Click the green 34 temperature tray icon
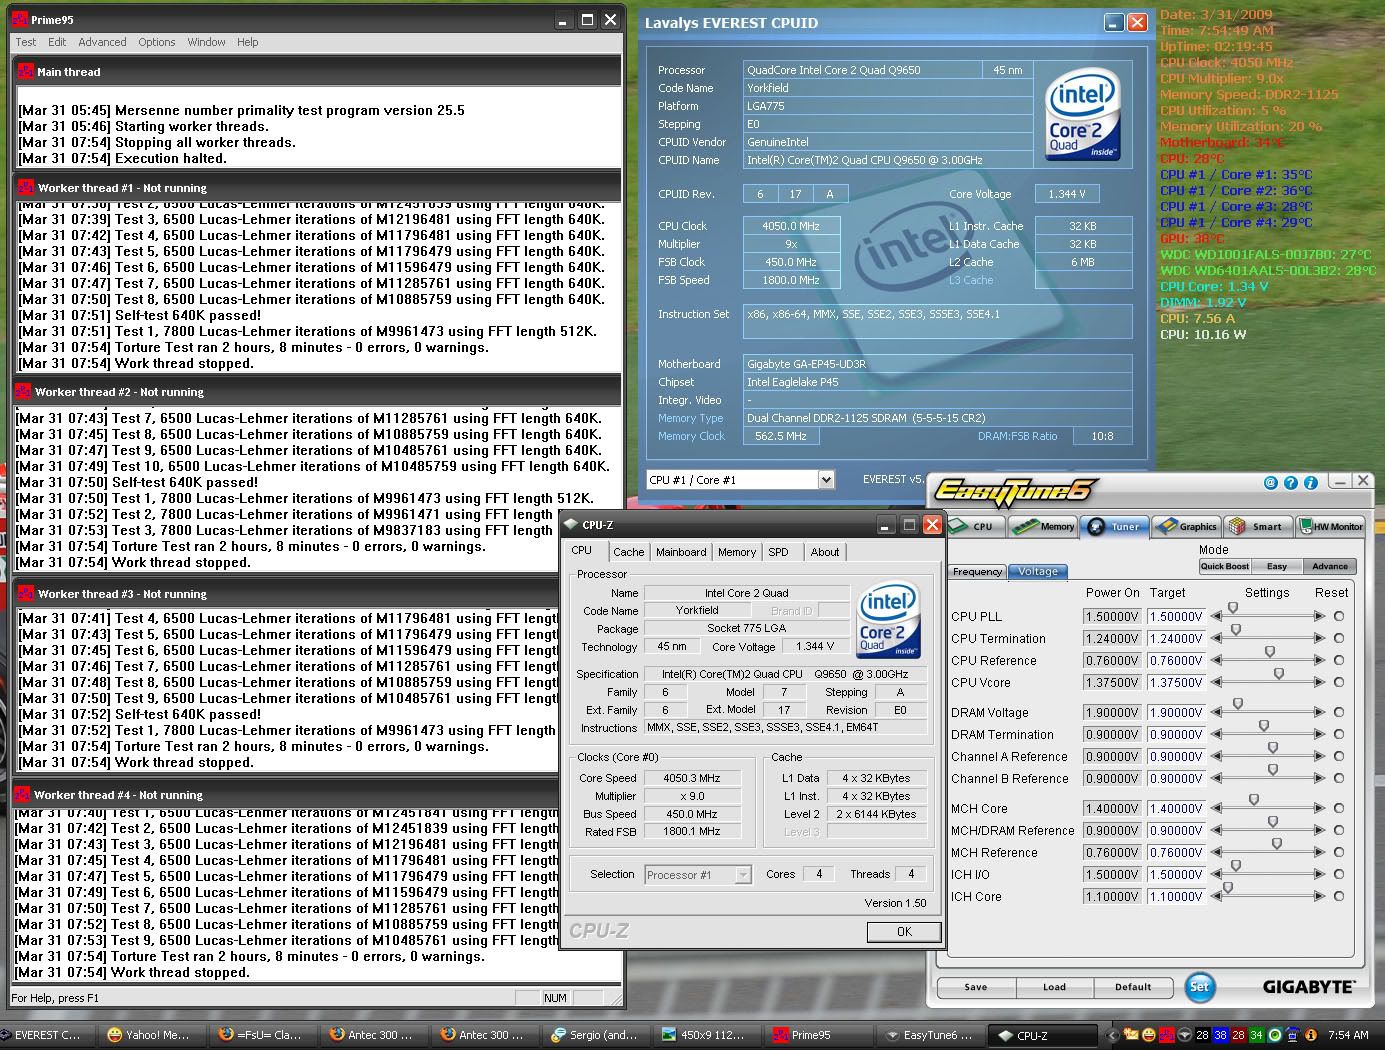The image size is (1385, 1050). [1256, 1035]
